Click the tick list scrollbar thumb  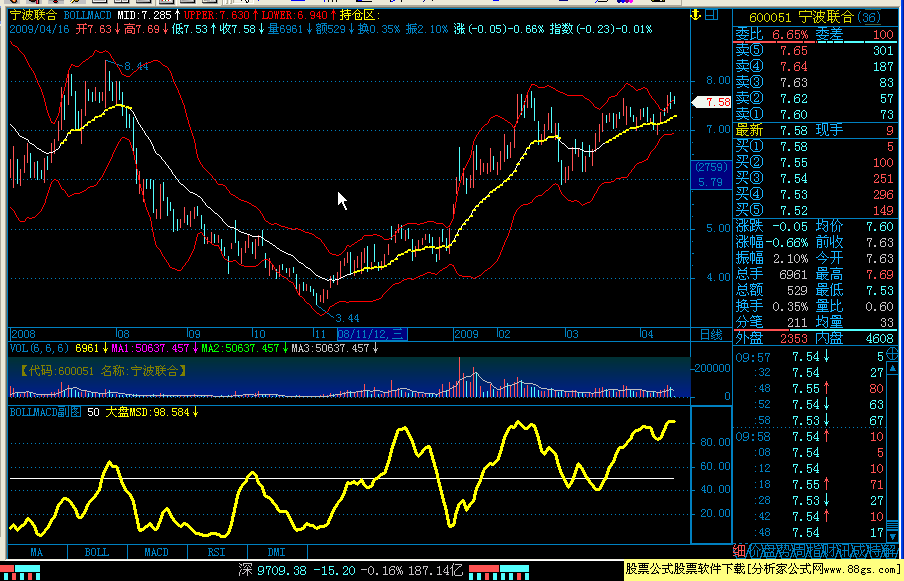[x=892, y=524]
